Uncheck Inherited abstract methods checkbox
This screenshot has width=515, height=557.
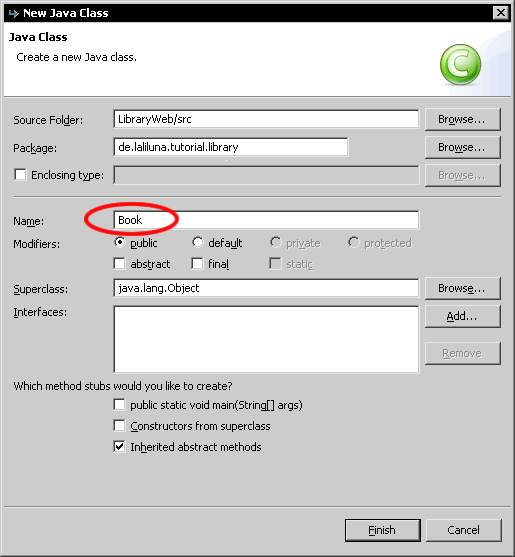(x=119, y=447)
